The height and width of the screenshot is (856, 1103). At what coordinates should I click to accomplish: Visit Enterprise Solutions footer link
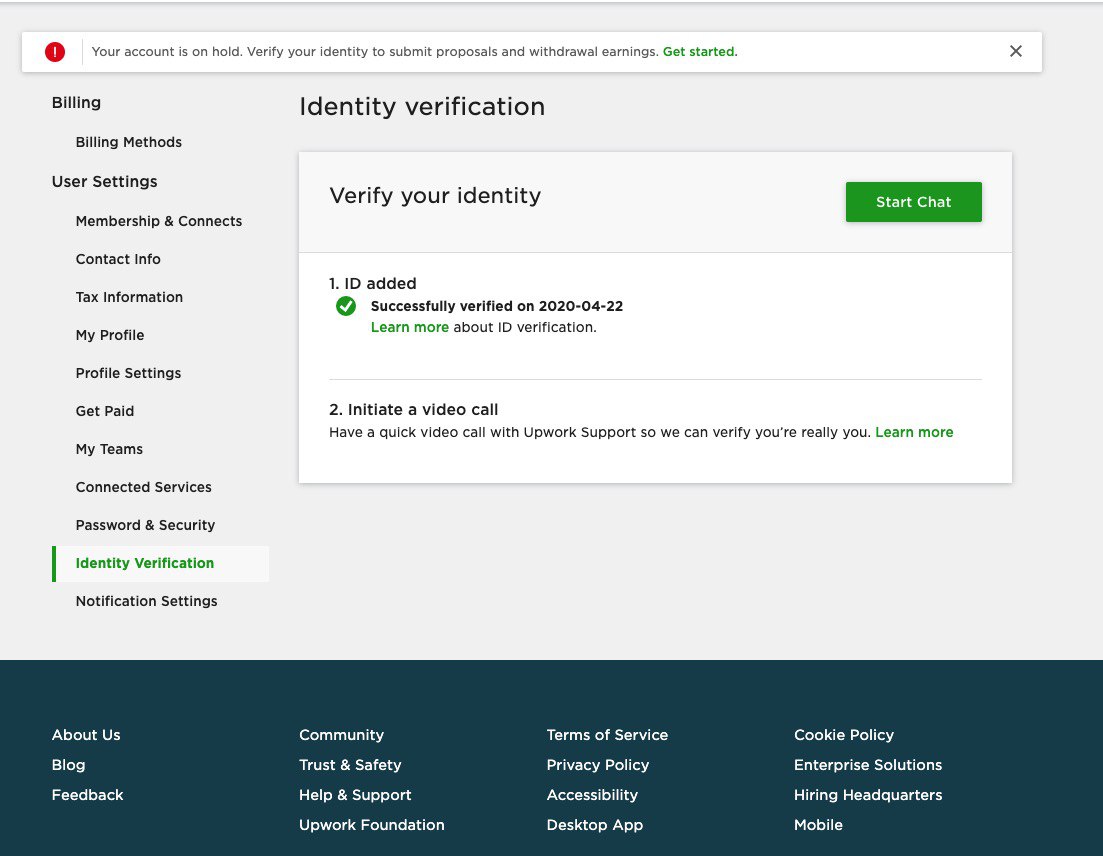pos(868,765)
